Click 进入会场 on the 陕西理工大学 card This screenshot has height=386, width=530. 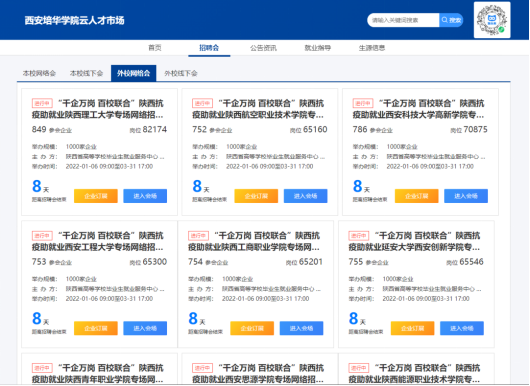point(145,196)
